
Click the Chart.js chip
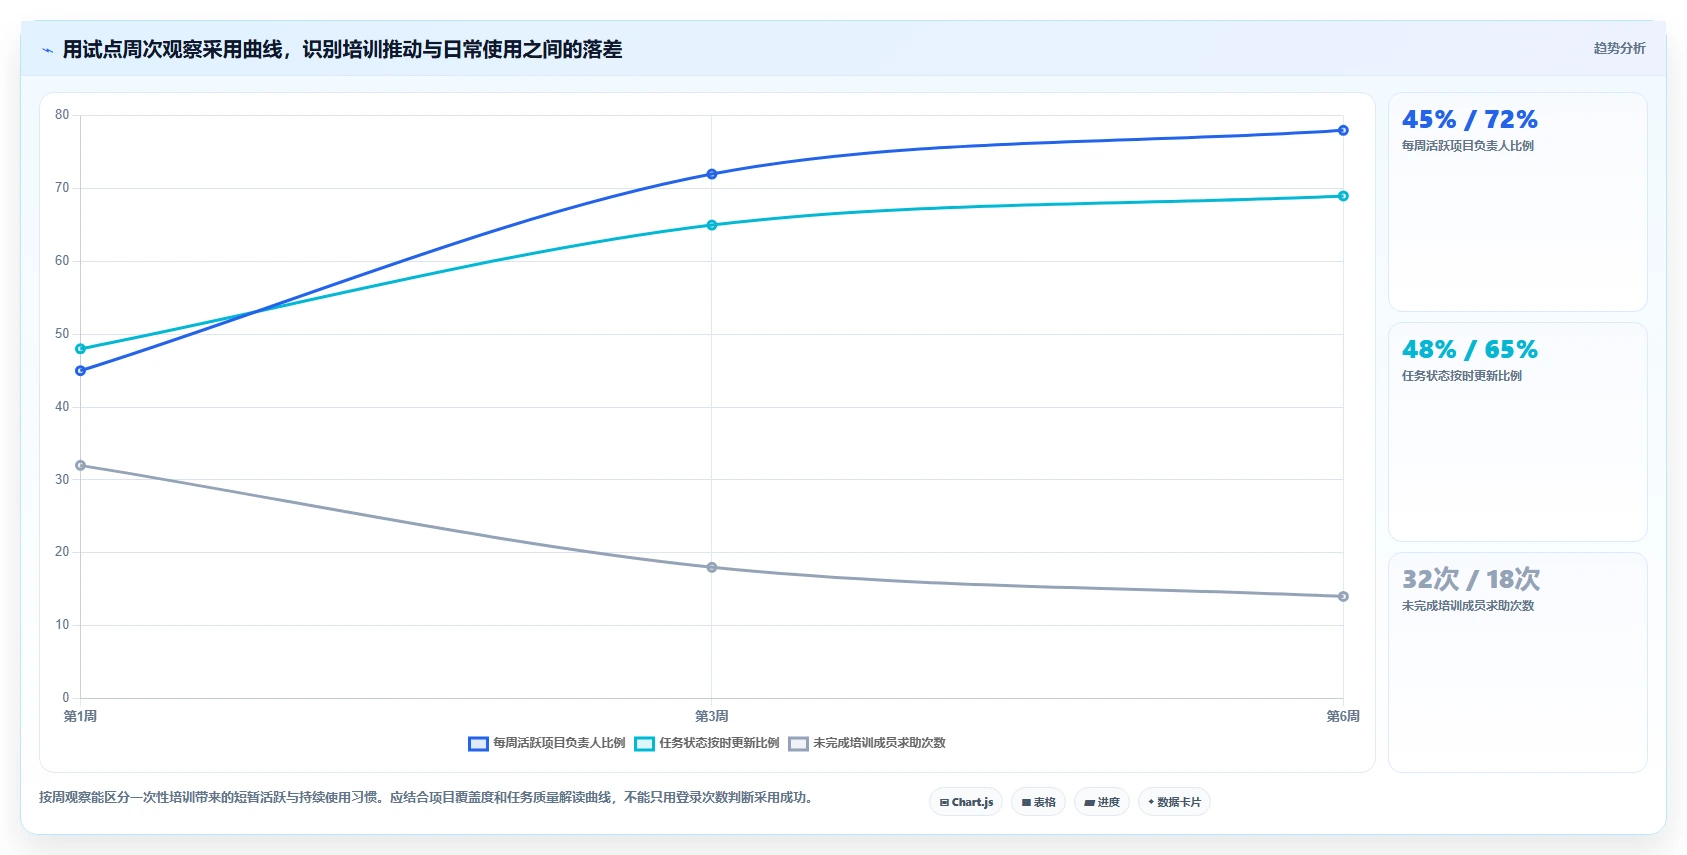pos(966,802)
